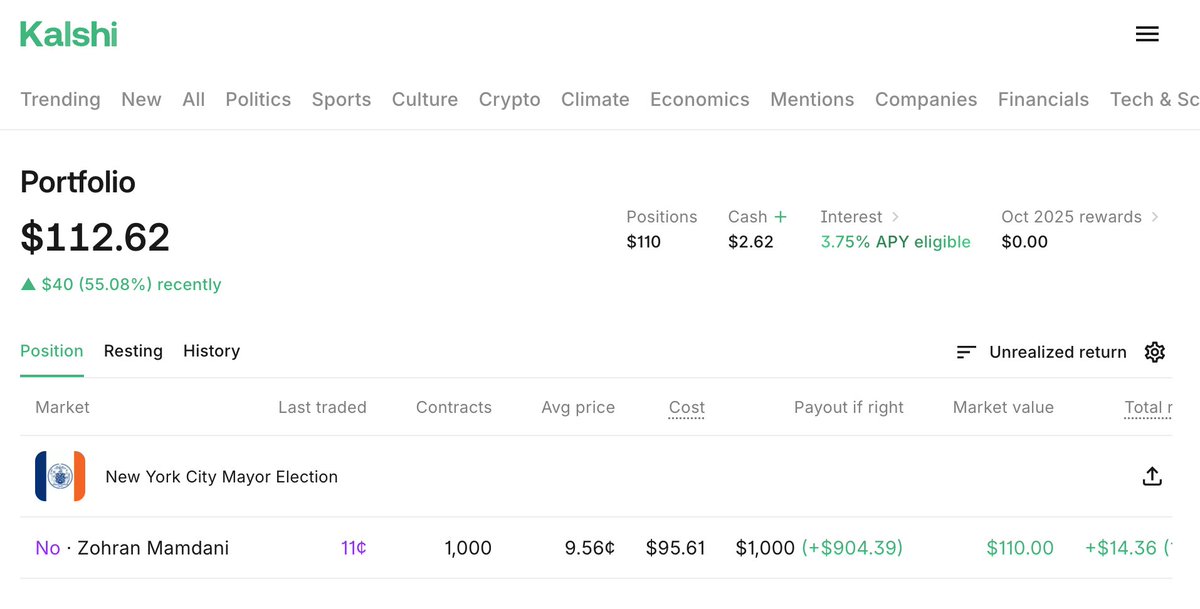1200x609 pixels.
Task: Select the No · Zohran Mamdani position row
Action: [x=132, y=548]
